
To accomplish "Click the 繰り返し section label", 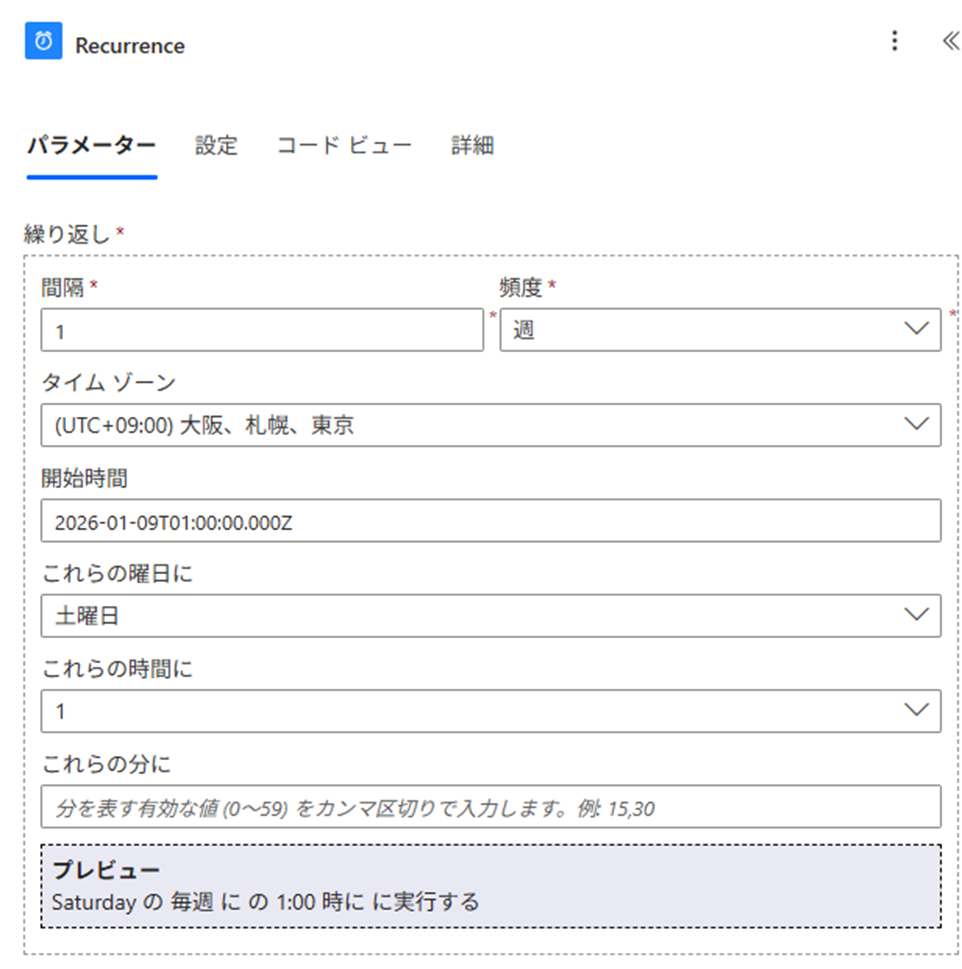I will (67, 234).
